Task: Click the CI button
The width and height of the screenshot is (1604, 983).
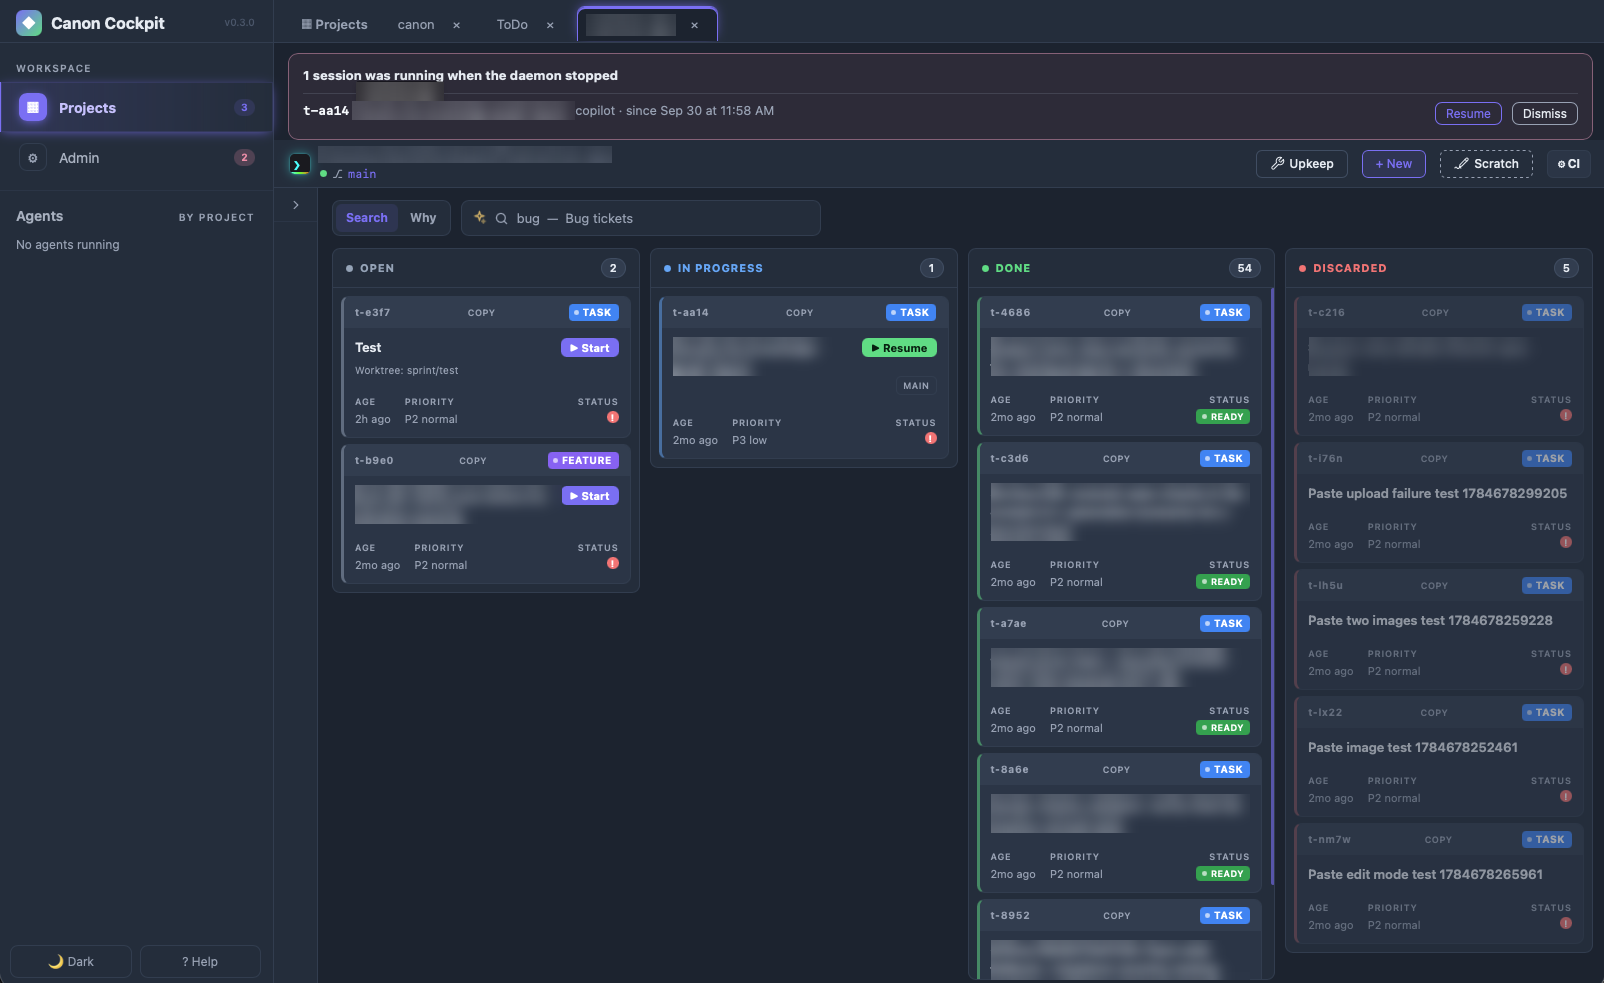Action: pyautogui.click(x=1568, y=164)
